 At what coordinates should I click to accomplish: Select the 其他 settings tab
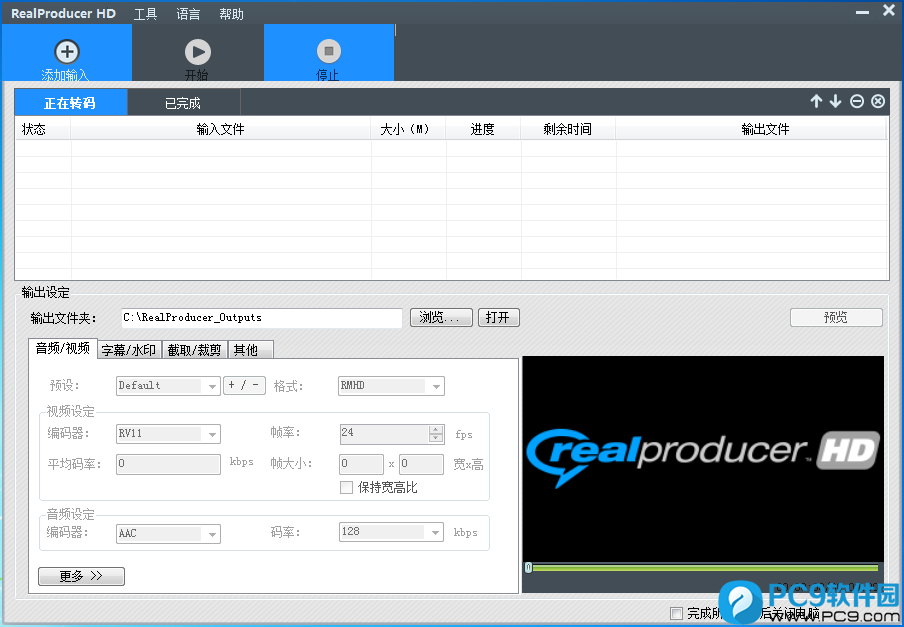(251, 350)
